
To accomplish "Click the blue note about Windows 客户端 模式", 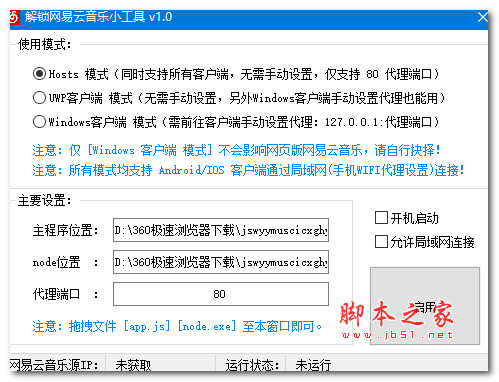I will coord(236,150).
